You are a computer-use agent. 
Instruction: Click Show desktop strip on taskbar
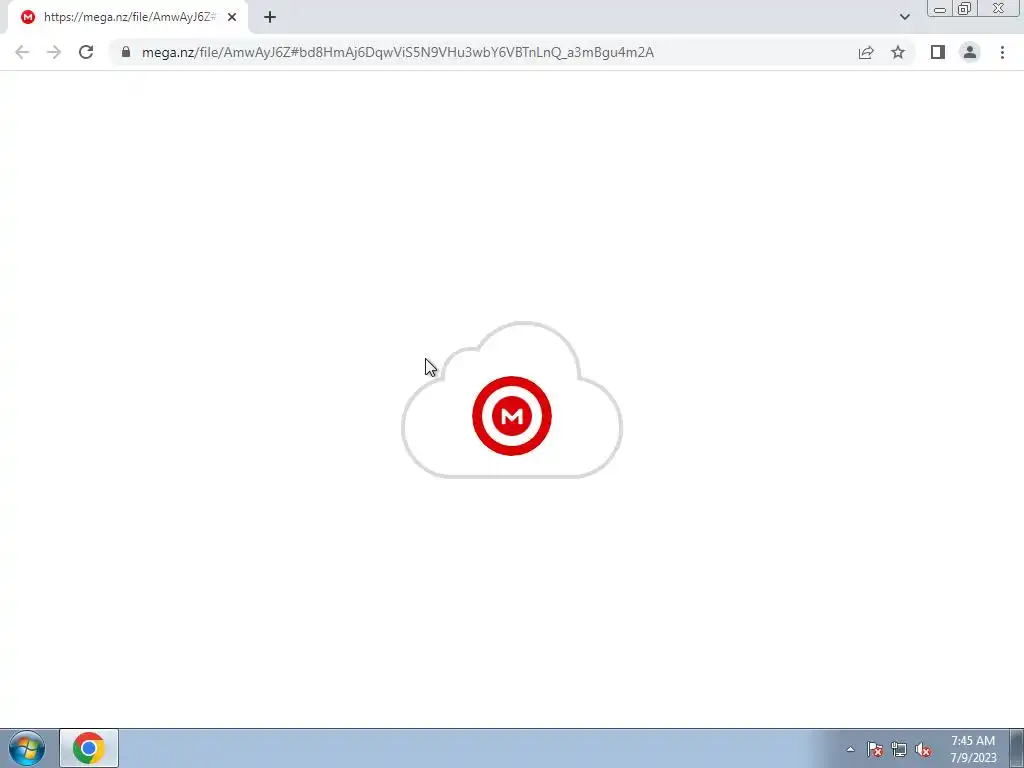pos(1016,748)
